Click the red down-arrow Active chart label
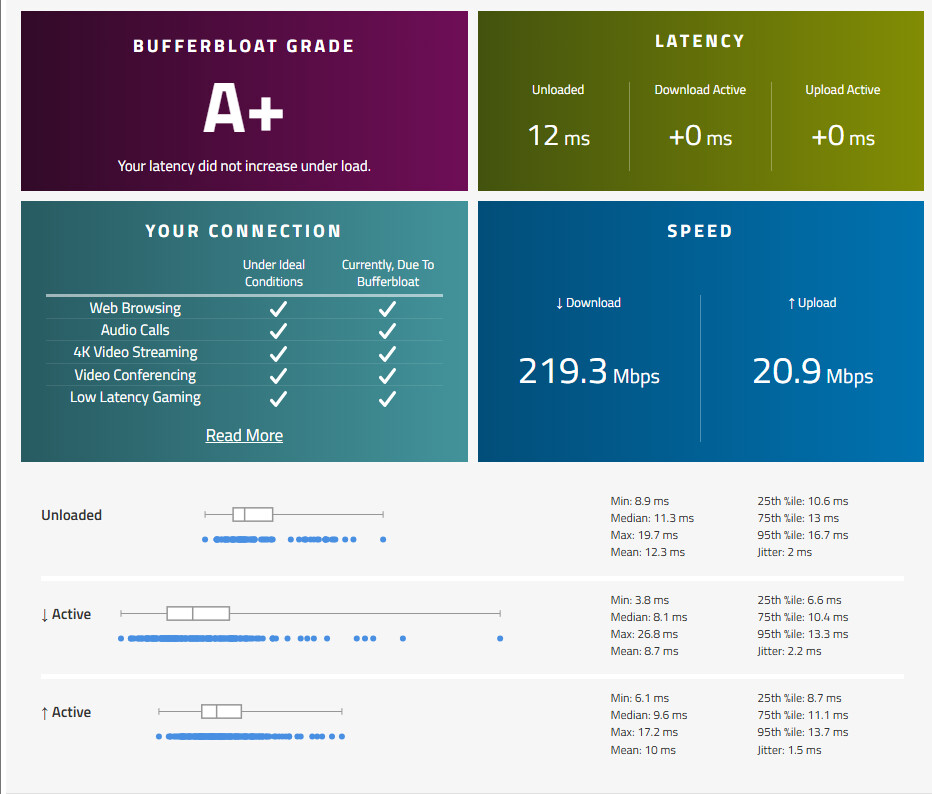 (66, 614)
